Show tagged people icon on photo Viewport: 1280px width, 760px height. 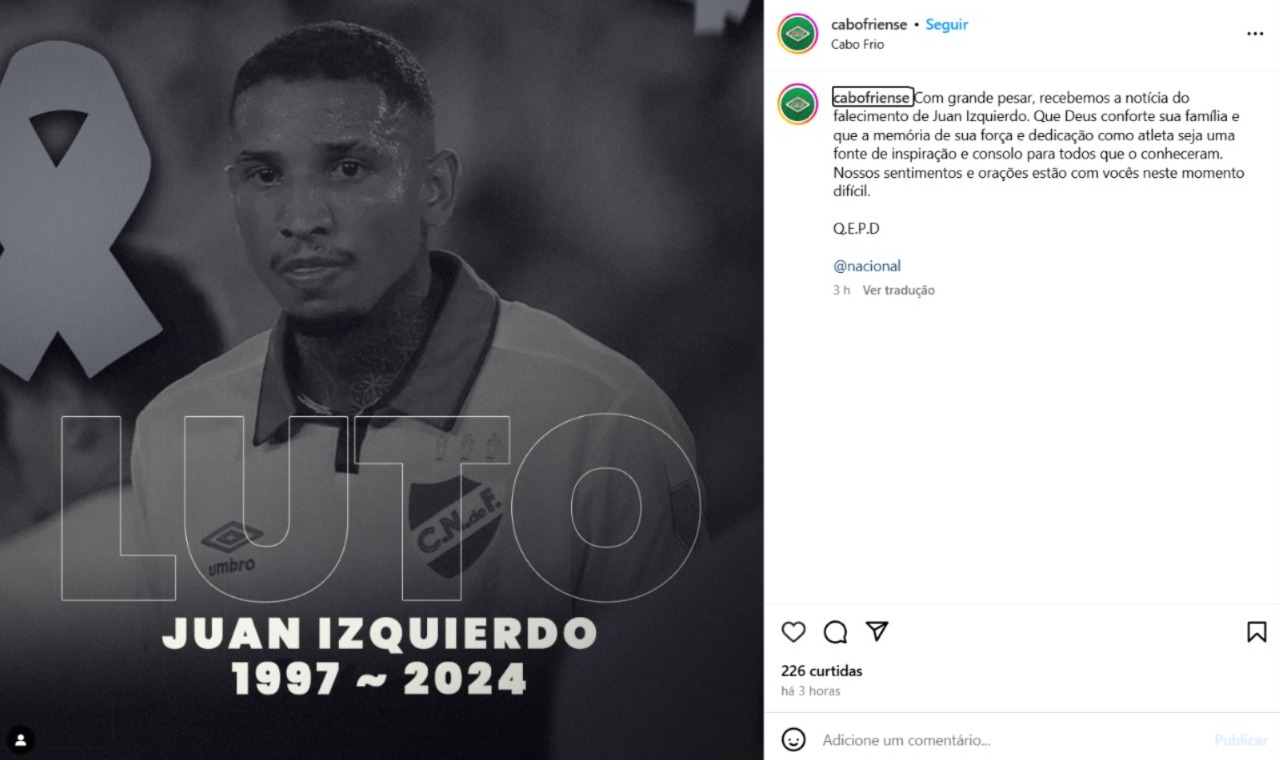[x=20, y=740]
